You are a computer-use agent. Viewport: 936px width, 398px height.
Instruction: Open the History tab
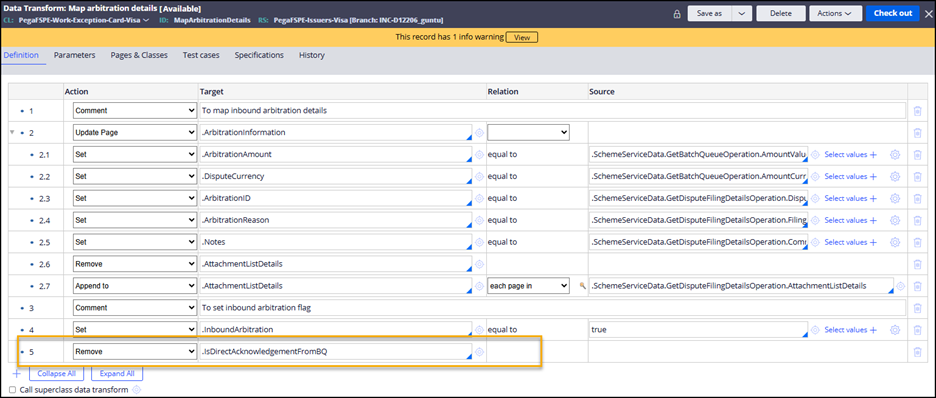[312, 55]
